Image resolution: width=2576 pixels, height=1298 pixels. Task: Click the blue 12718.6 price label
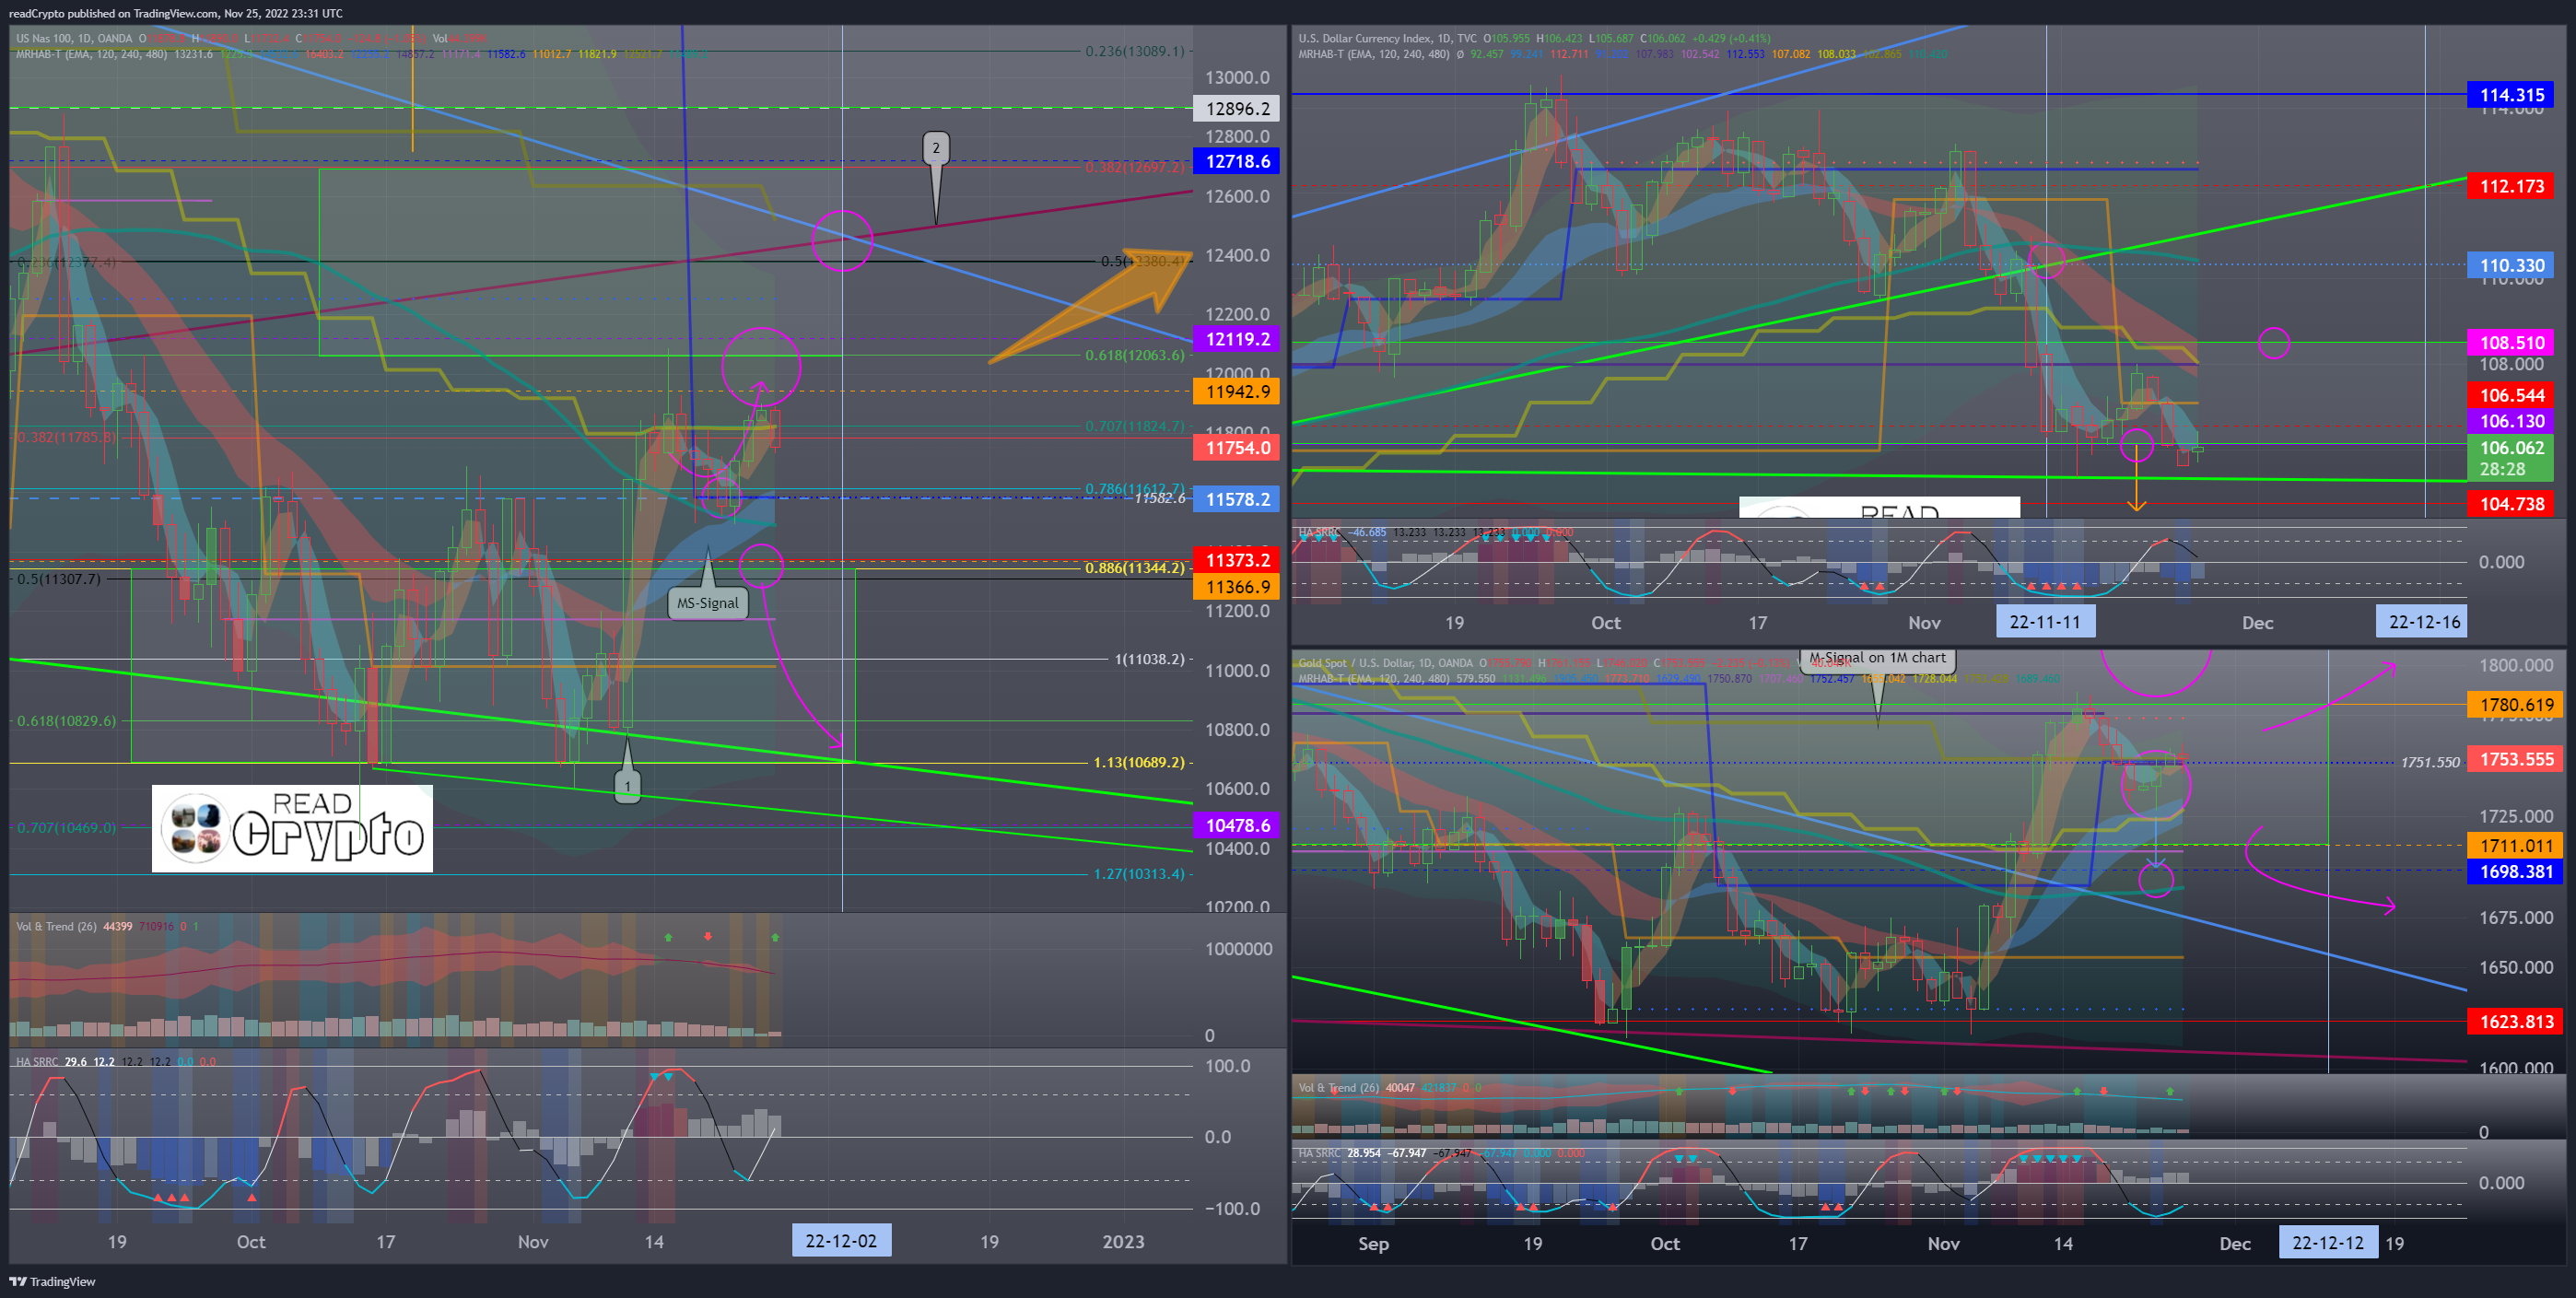(1237, 161)
